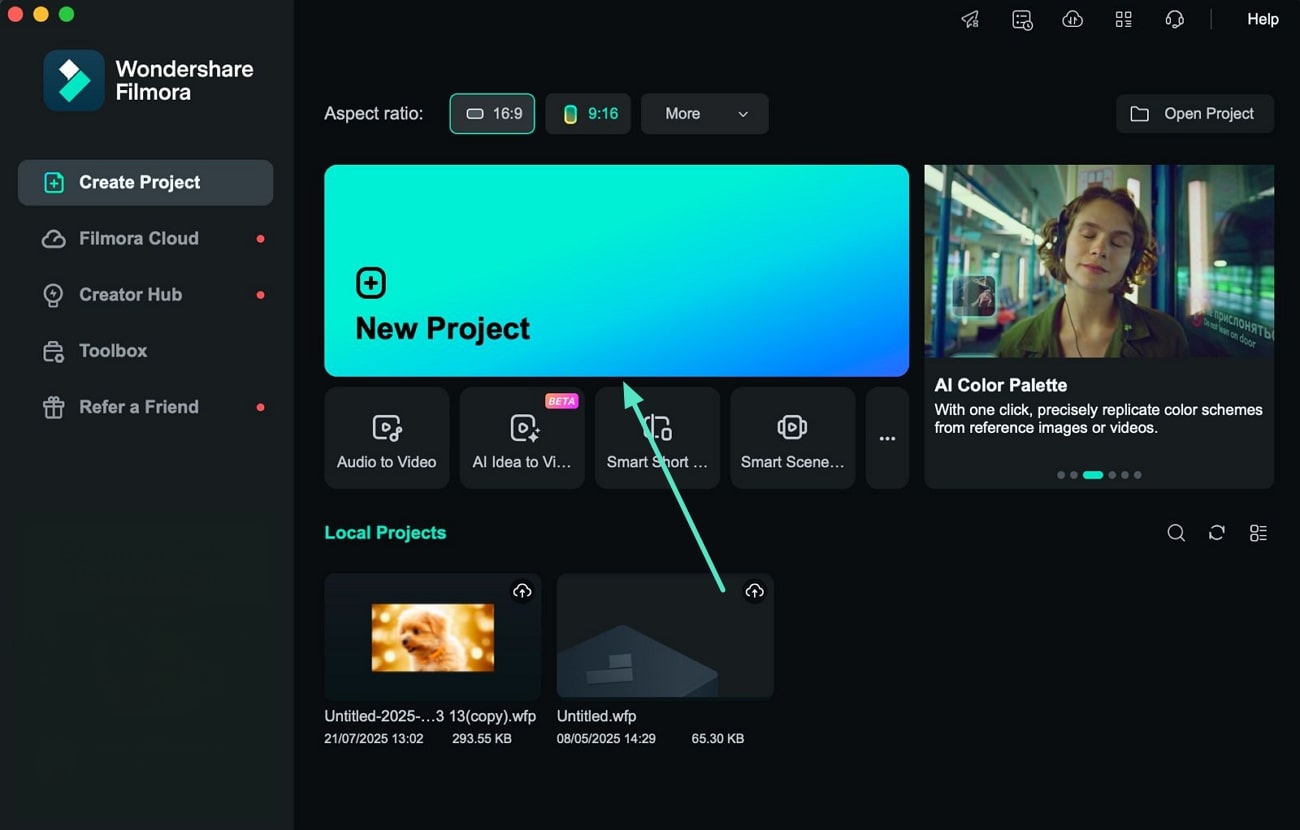Click the Open Project button
The image size is (1300, 830).
[1195, 114]
